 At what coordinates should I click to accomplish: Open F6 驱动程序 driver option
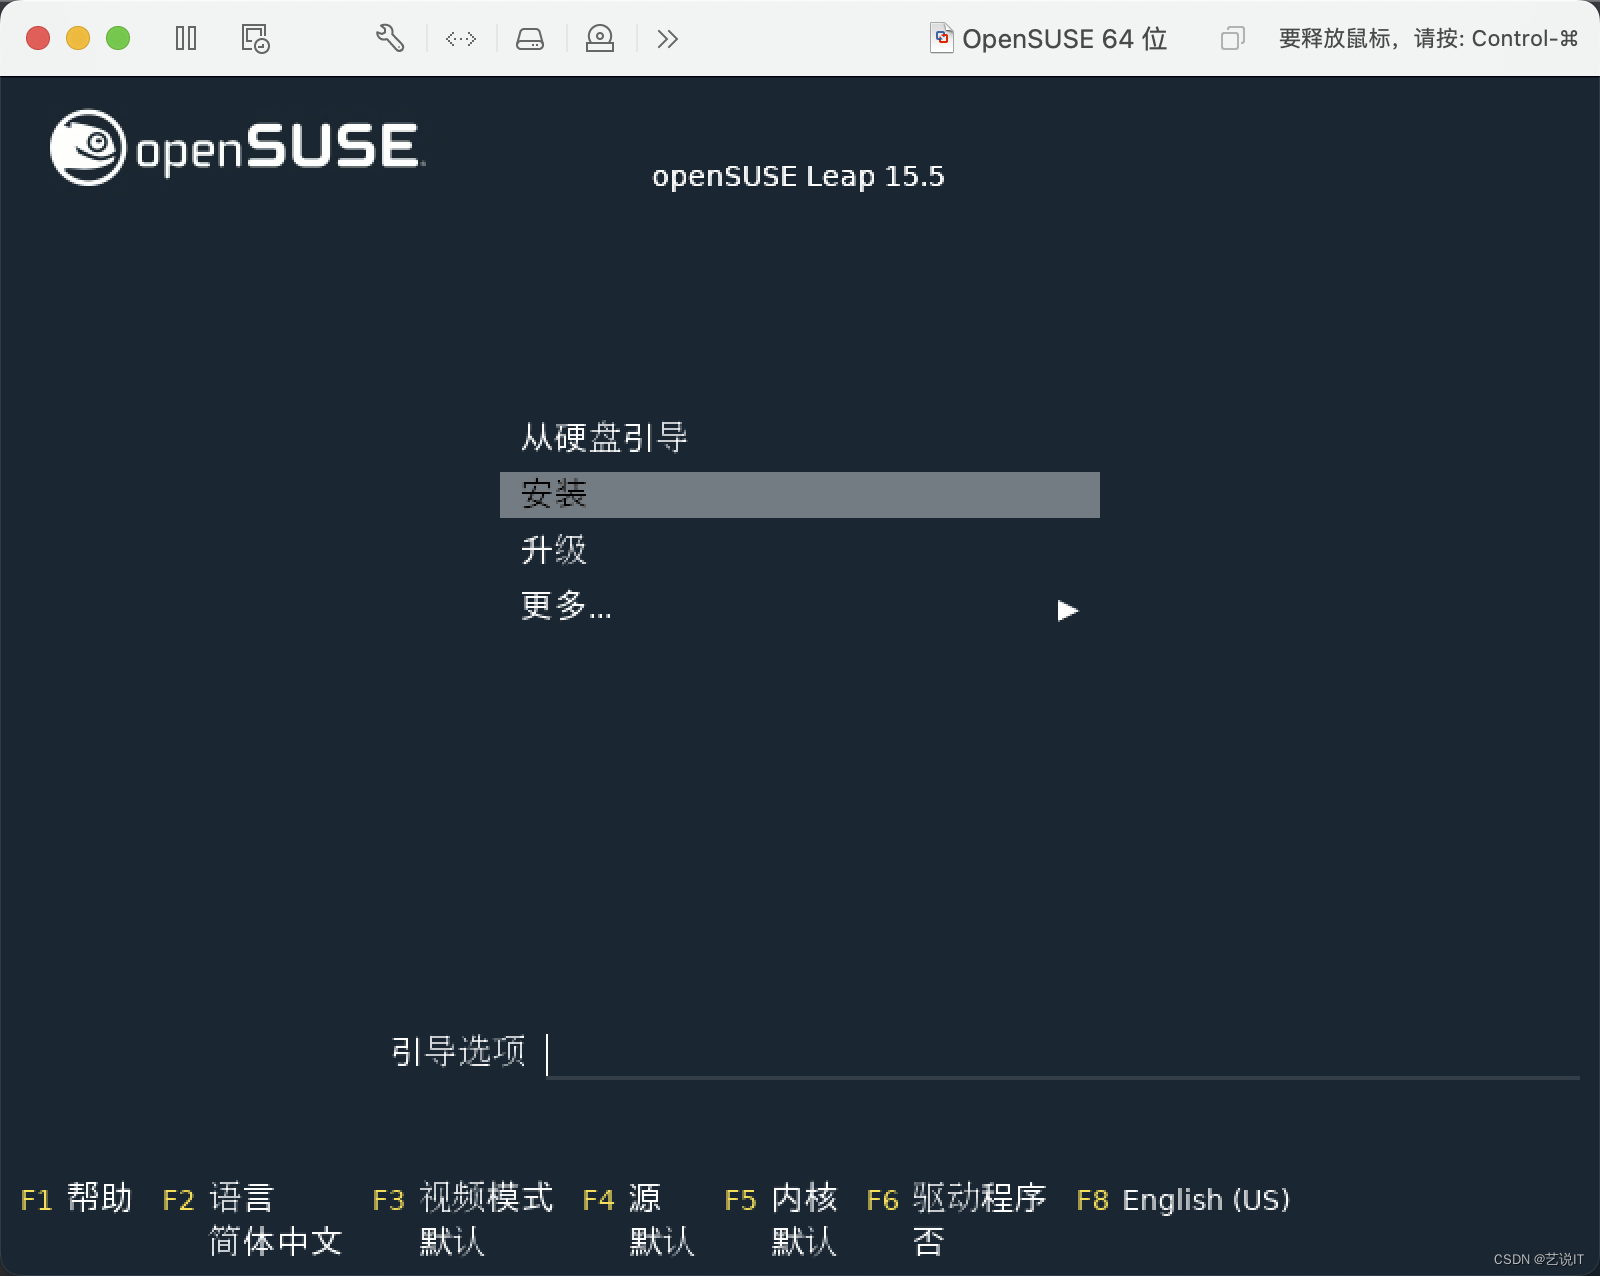pos(956,1198)
